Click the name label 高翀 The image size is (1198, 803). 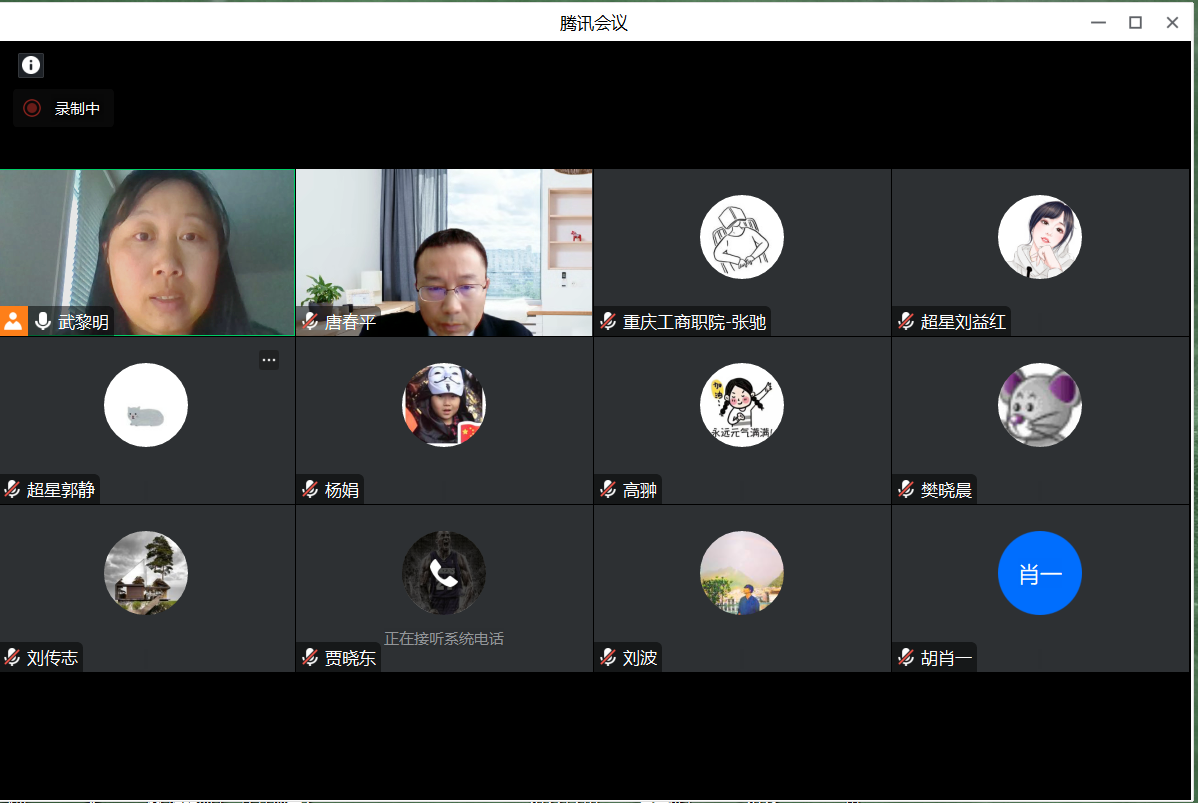coord(639,491)
